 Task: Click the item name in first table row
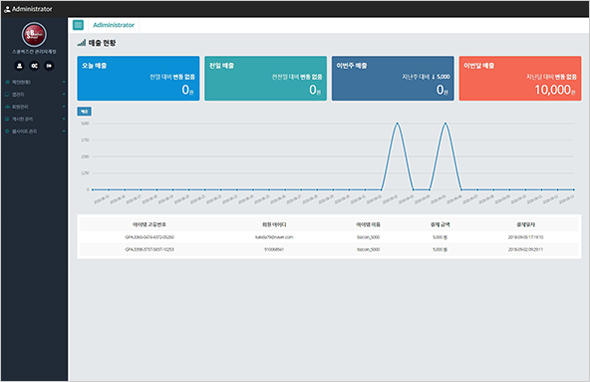(x=368, y=237)
